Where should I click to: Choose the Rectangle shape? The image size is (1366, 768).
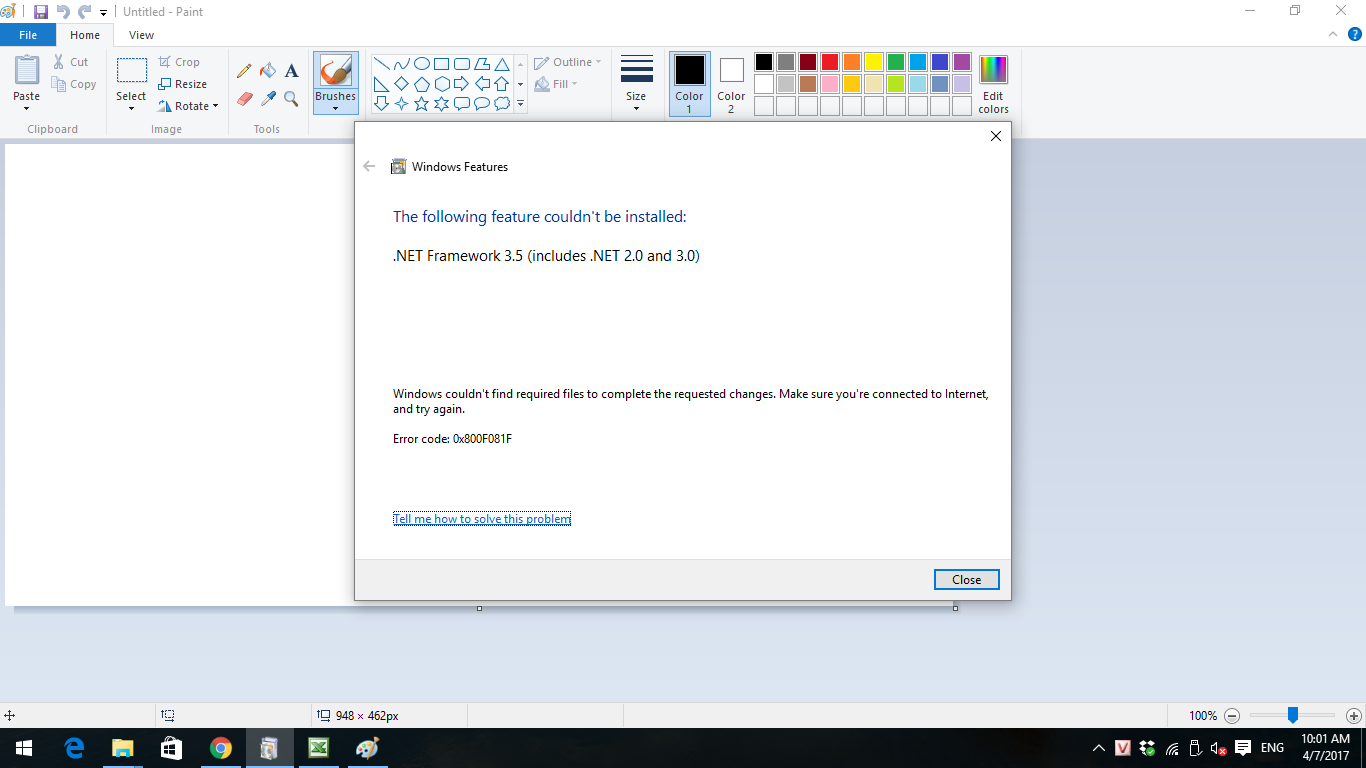(x=442, y=64)
